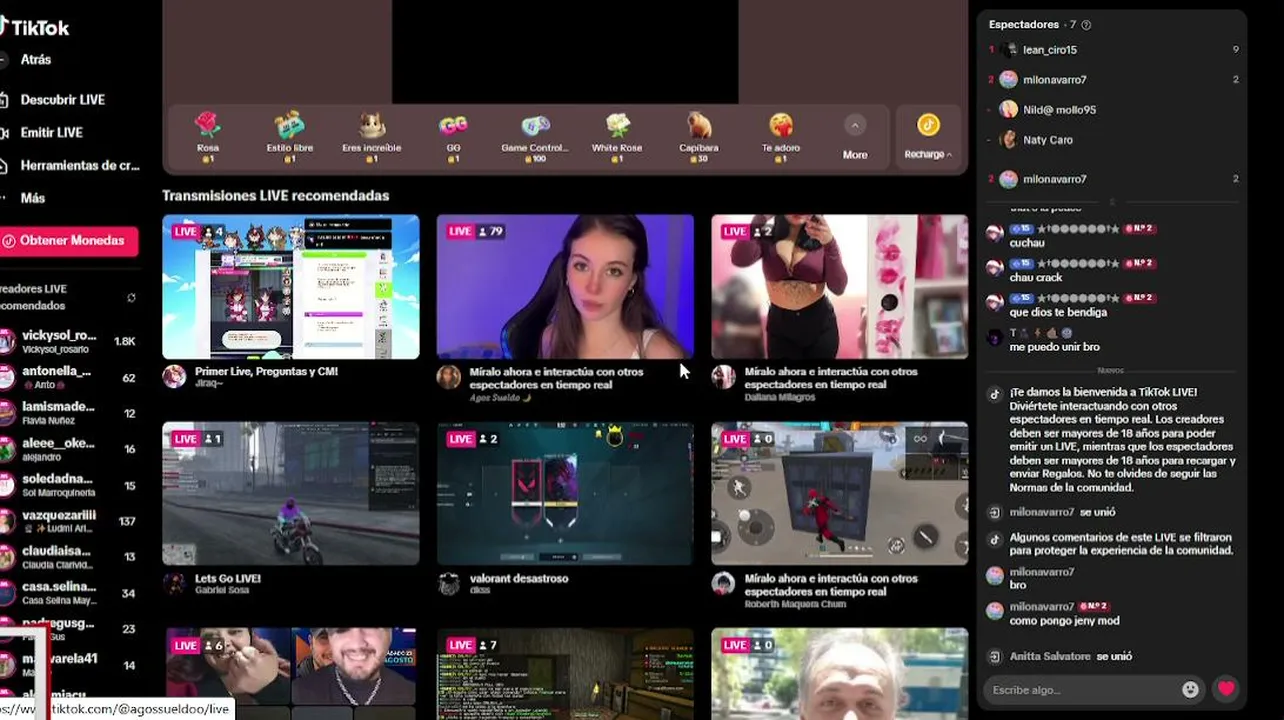The width and height of the screenshot is (1284, 720).
Task: Click the title 'Primer Live, Preguntas y CM!'
Action: pos(266,371)
